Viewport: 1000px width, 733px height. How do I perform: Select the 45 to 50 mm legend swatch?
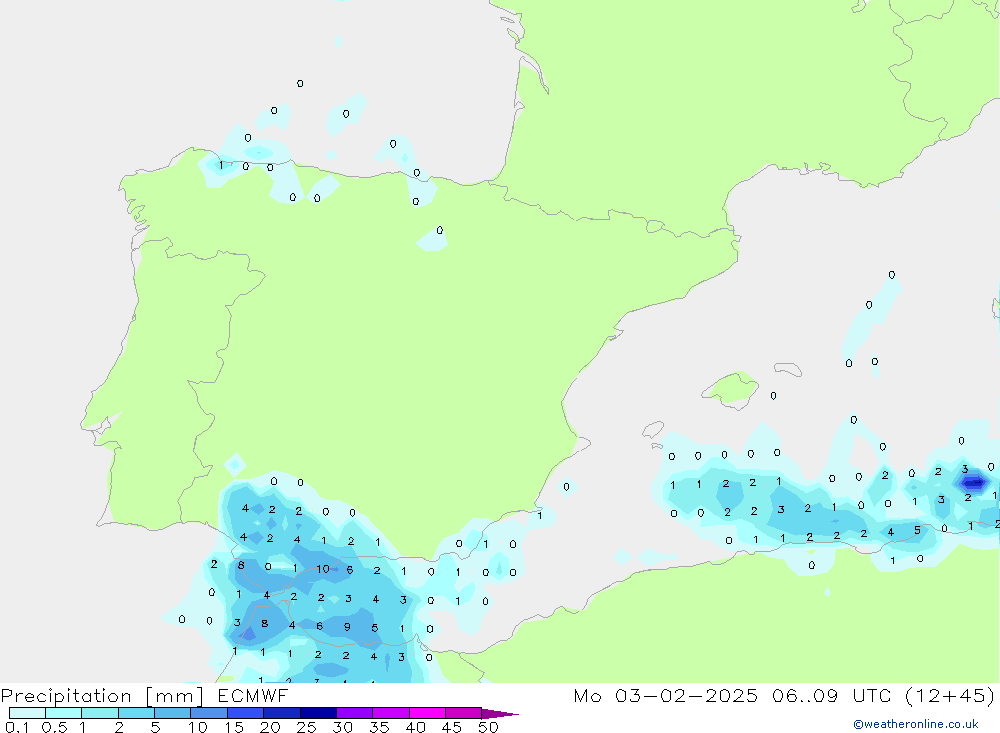463,713
